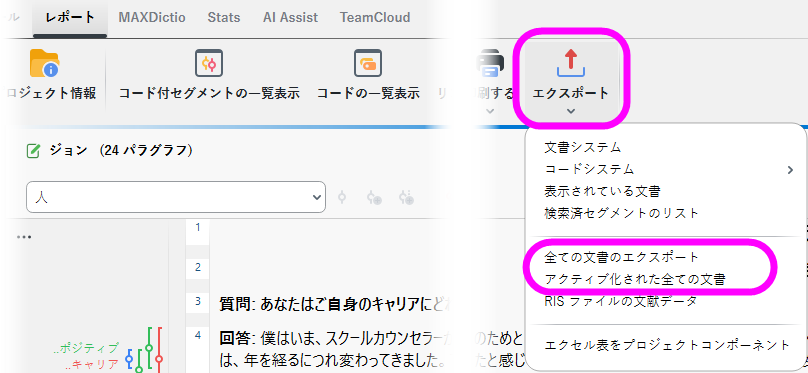This screenshot has width=808, height=373.
Task: Choose 文書システム from export menu
Action: click(583, 147)
